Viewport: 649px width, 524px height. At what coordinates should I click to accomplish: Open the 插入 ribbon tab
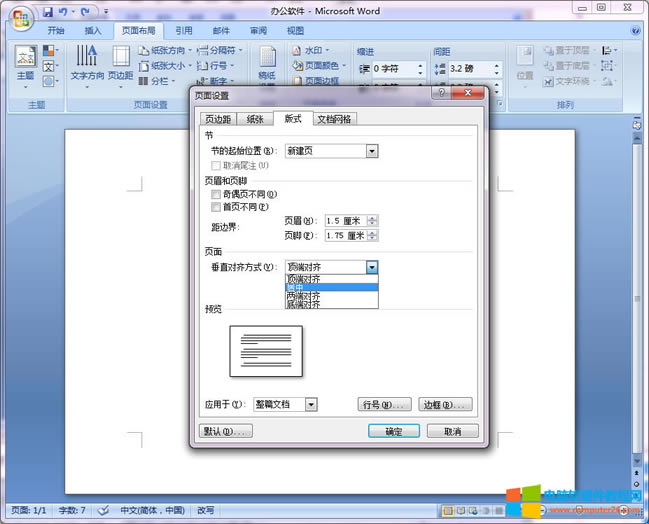pyautogui.click(x=93, y=30)
